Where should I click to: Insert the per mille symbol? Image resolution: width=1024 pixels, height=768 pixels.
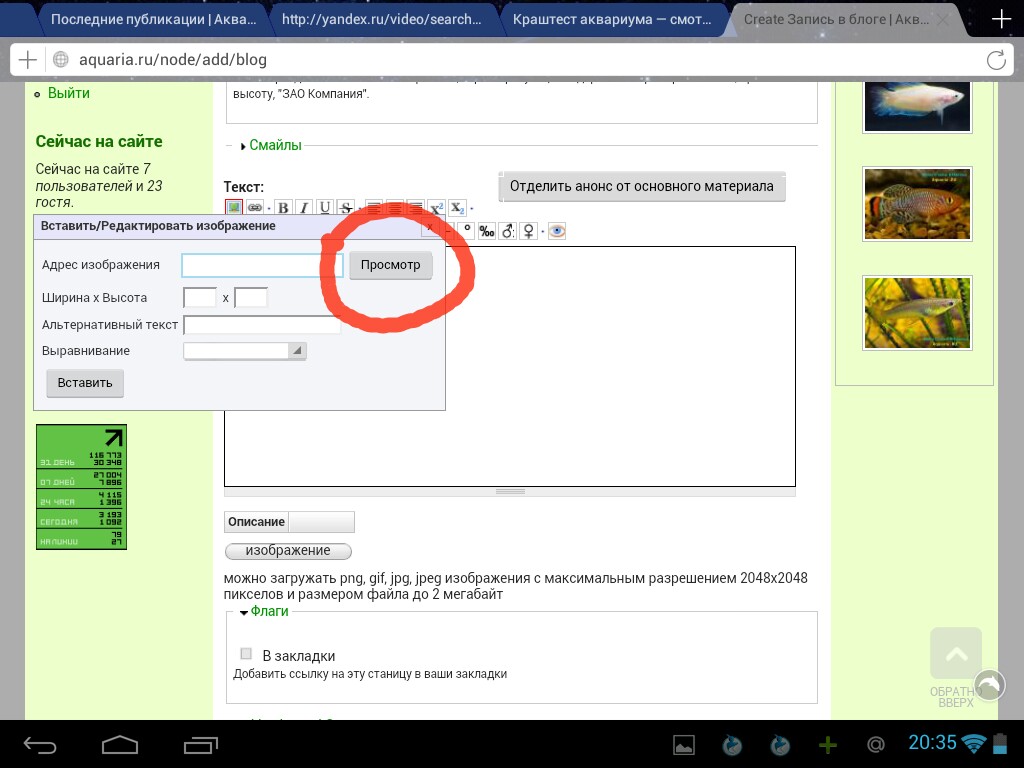tap(487, 231)
